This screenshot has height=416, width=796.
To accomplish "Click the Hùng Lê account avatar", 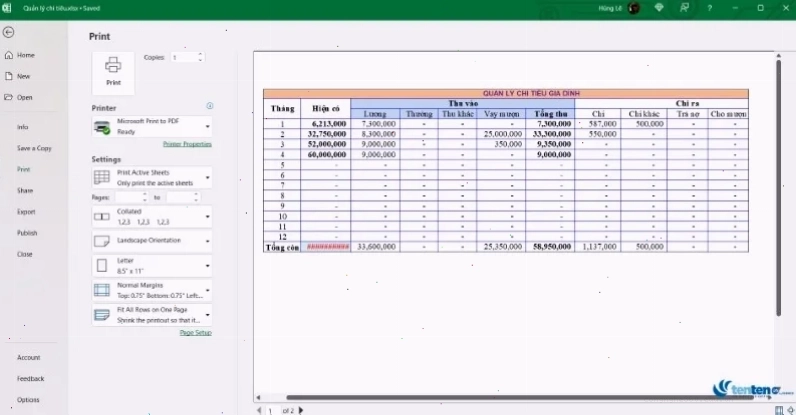I will pos(634,8).
